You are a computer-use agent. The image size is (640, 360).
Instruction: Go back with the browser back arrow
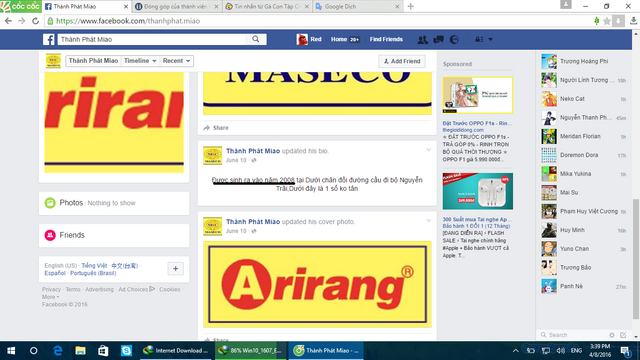9,21
